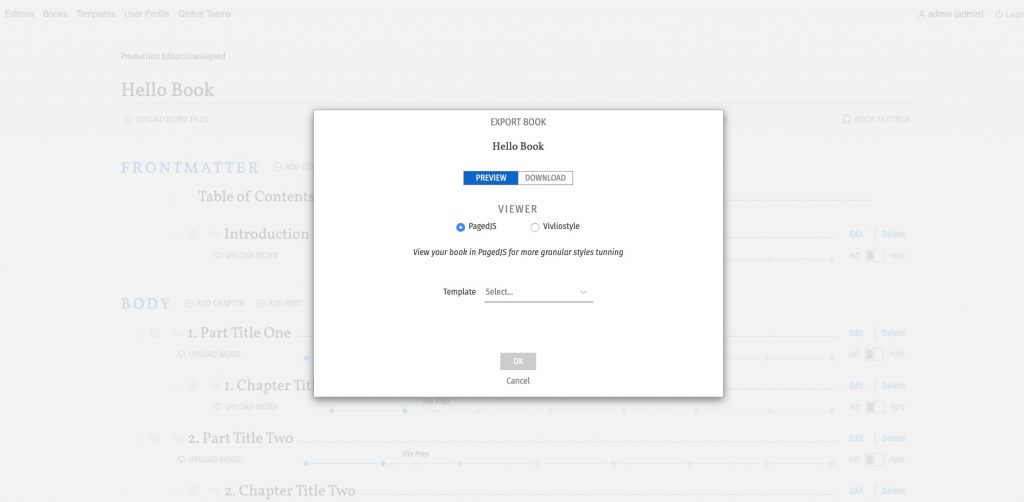Image resolution: width=1024 pixels, height=502 pixels.
Task: Click File Prep stage on Part Title Two progress
Action: 415,454
